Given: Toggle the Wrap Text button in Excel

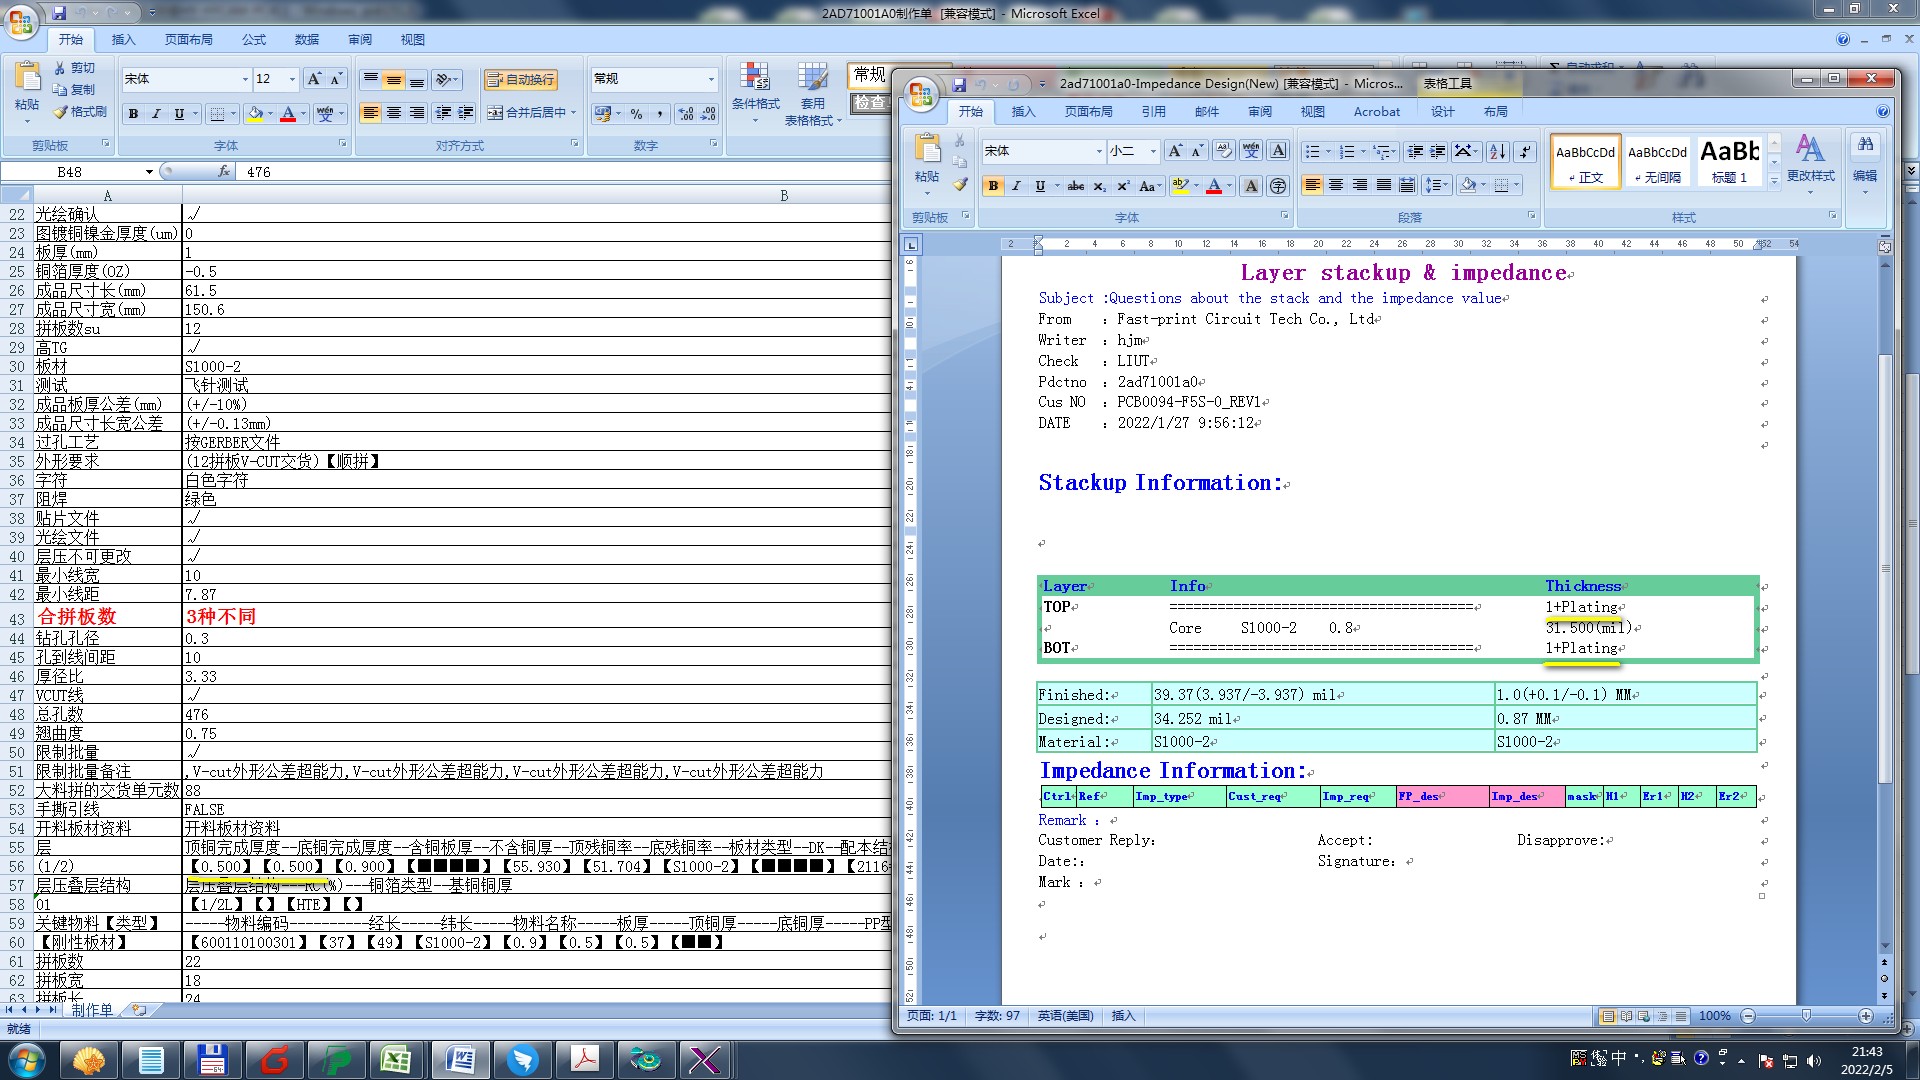Looking at the screenshot, I should click(x=520, y=79).
